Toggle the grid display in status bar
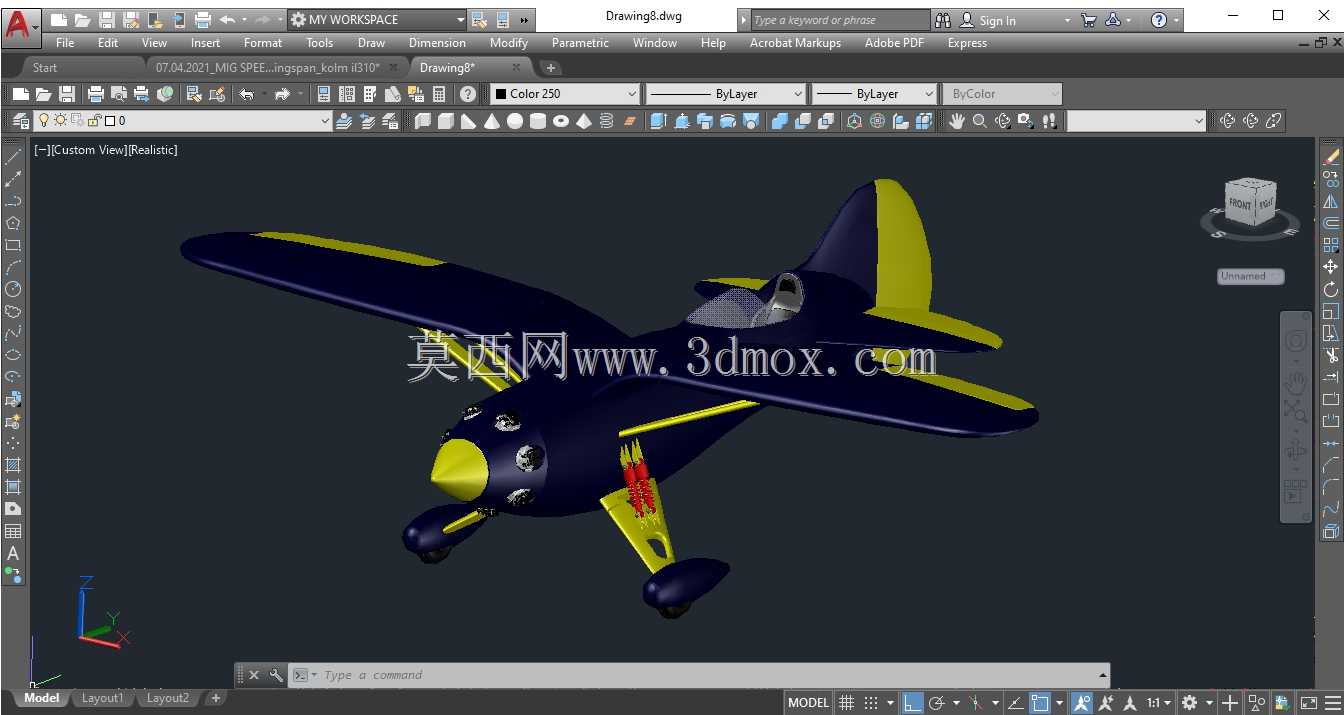This screenshot has height=715, width=1344. [847, 703]
